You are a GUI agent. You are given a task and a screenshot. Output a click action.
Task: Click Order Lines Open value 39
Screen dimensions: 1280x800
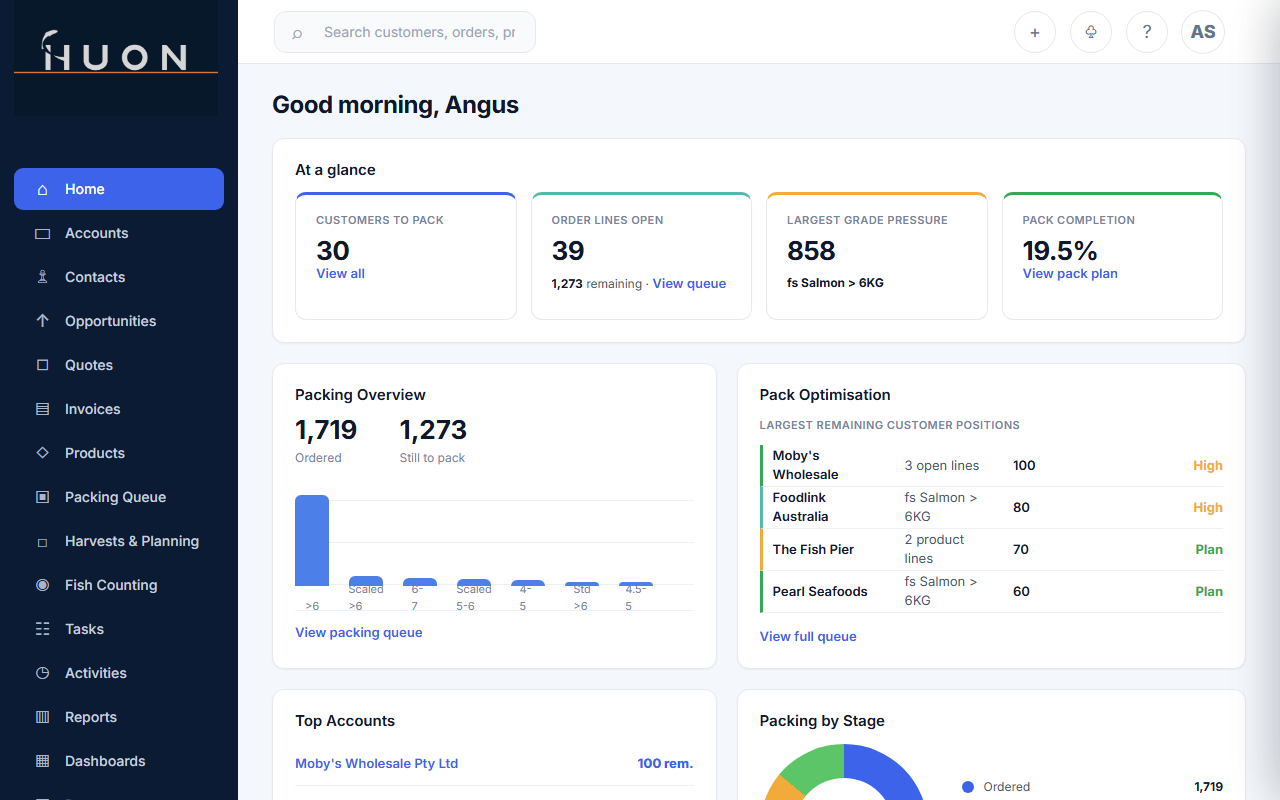click(568, 251)
